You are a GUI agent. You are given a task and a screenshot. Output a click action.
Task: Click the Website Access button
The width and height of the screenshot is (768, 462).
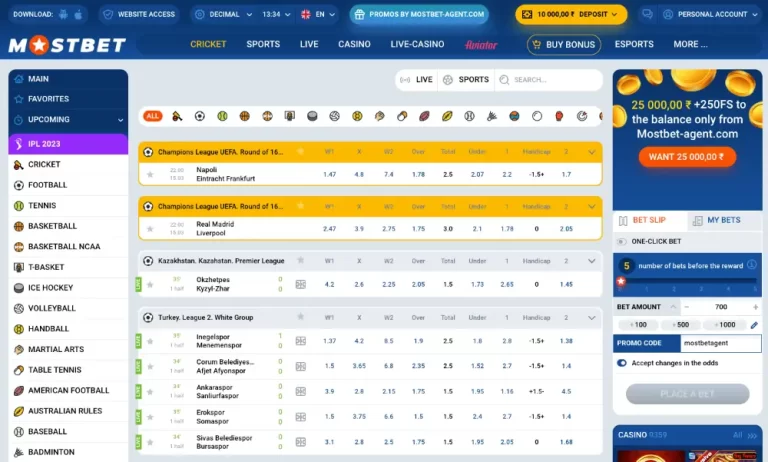pos(139,14)
